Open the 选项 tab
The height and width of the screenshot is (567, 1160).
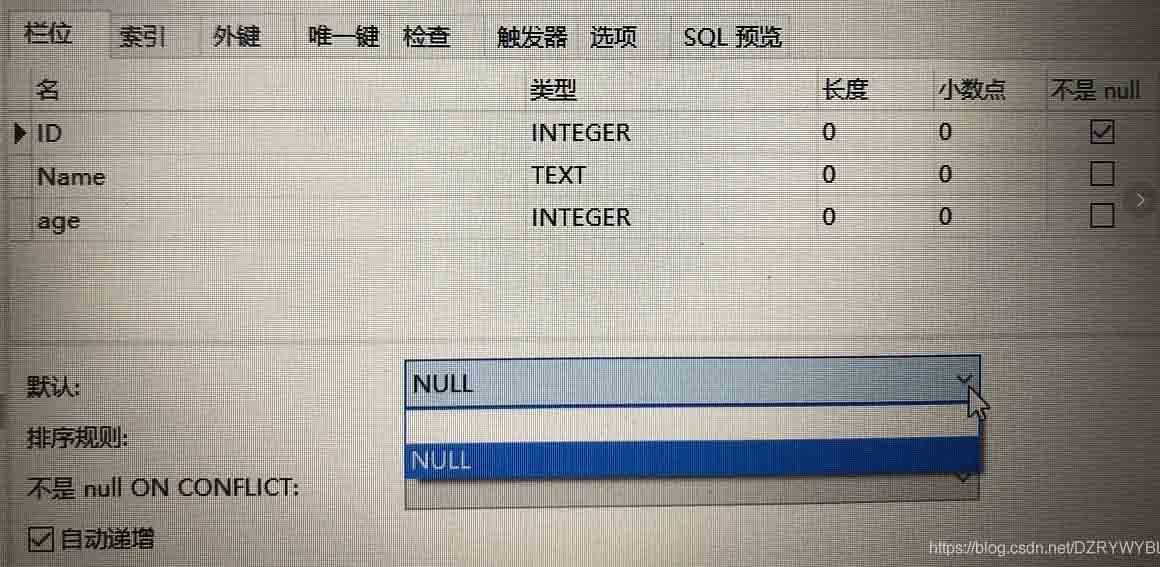pyautogui.click(x=613, y=36)
